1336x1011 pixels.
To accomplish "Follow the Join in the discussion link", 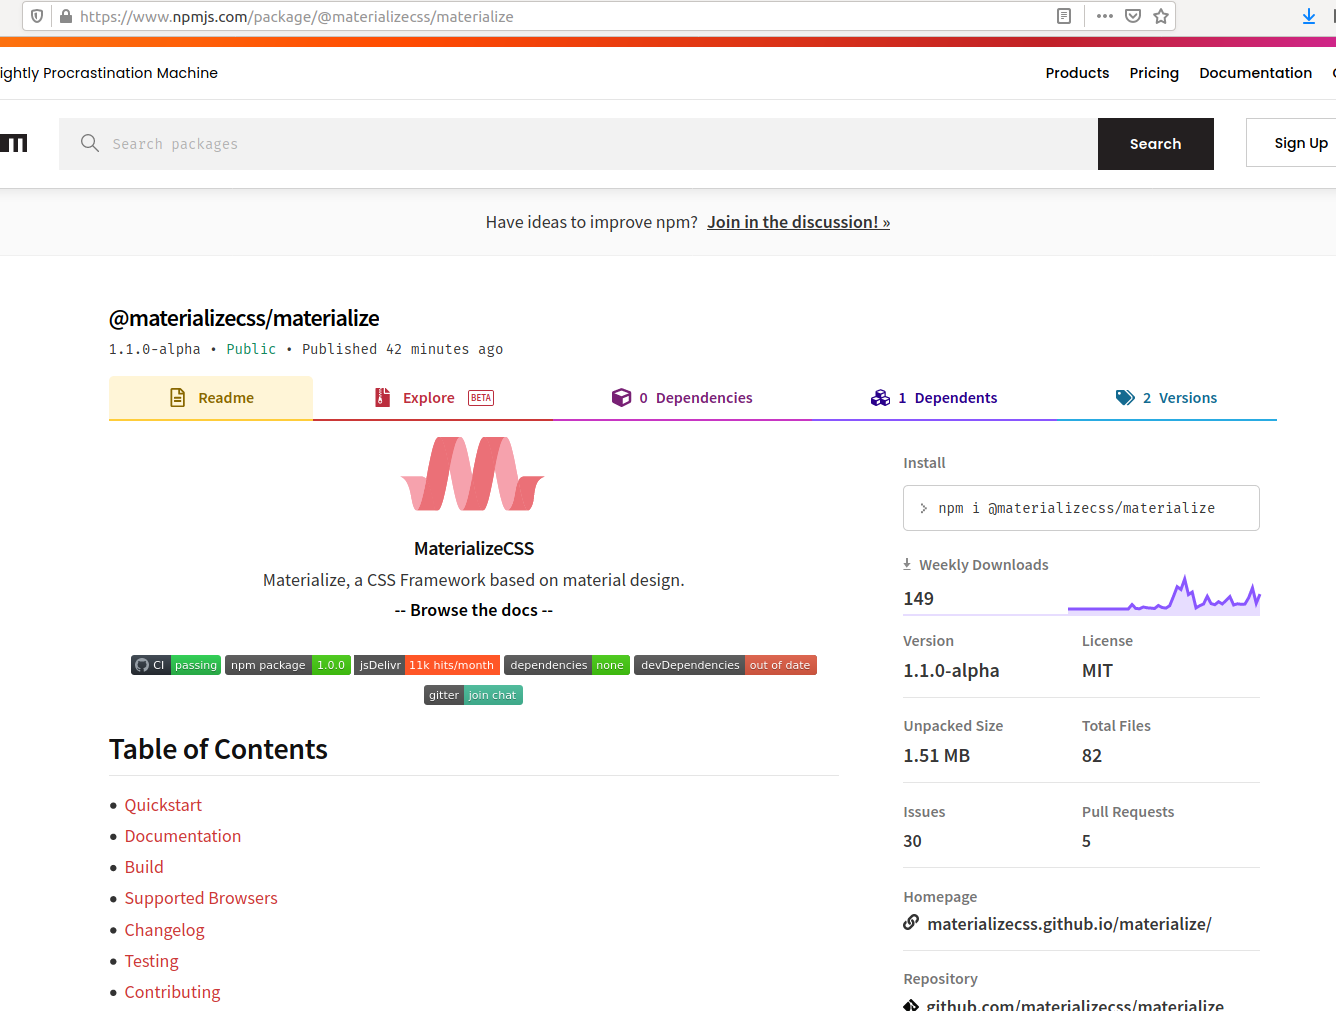I will tap(798, 222).
